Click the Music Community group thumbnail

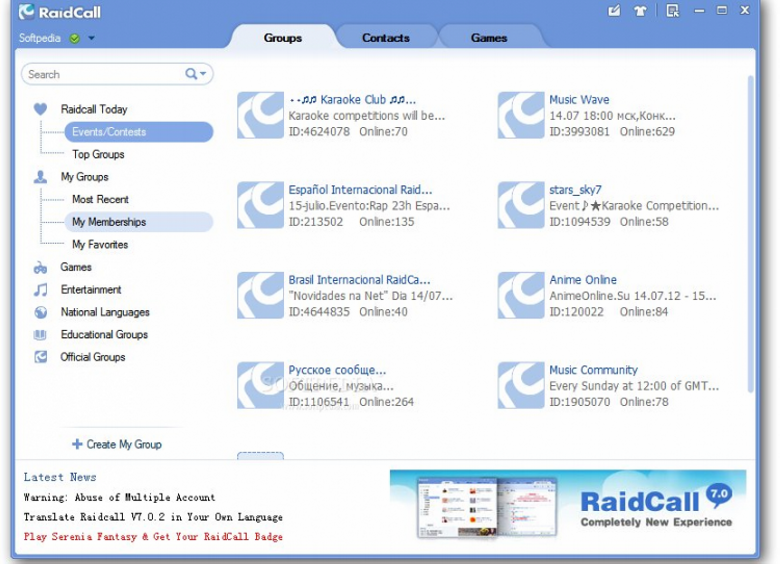[521, 385]
